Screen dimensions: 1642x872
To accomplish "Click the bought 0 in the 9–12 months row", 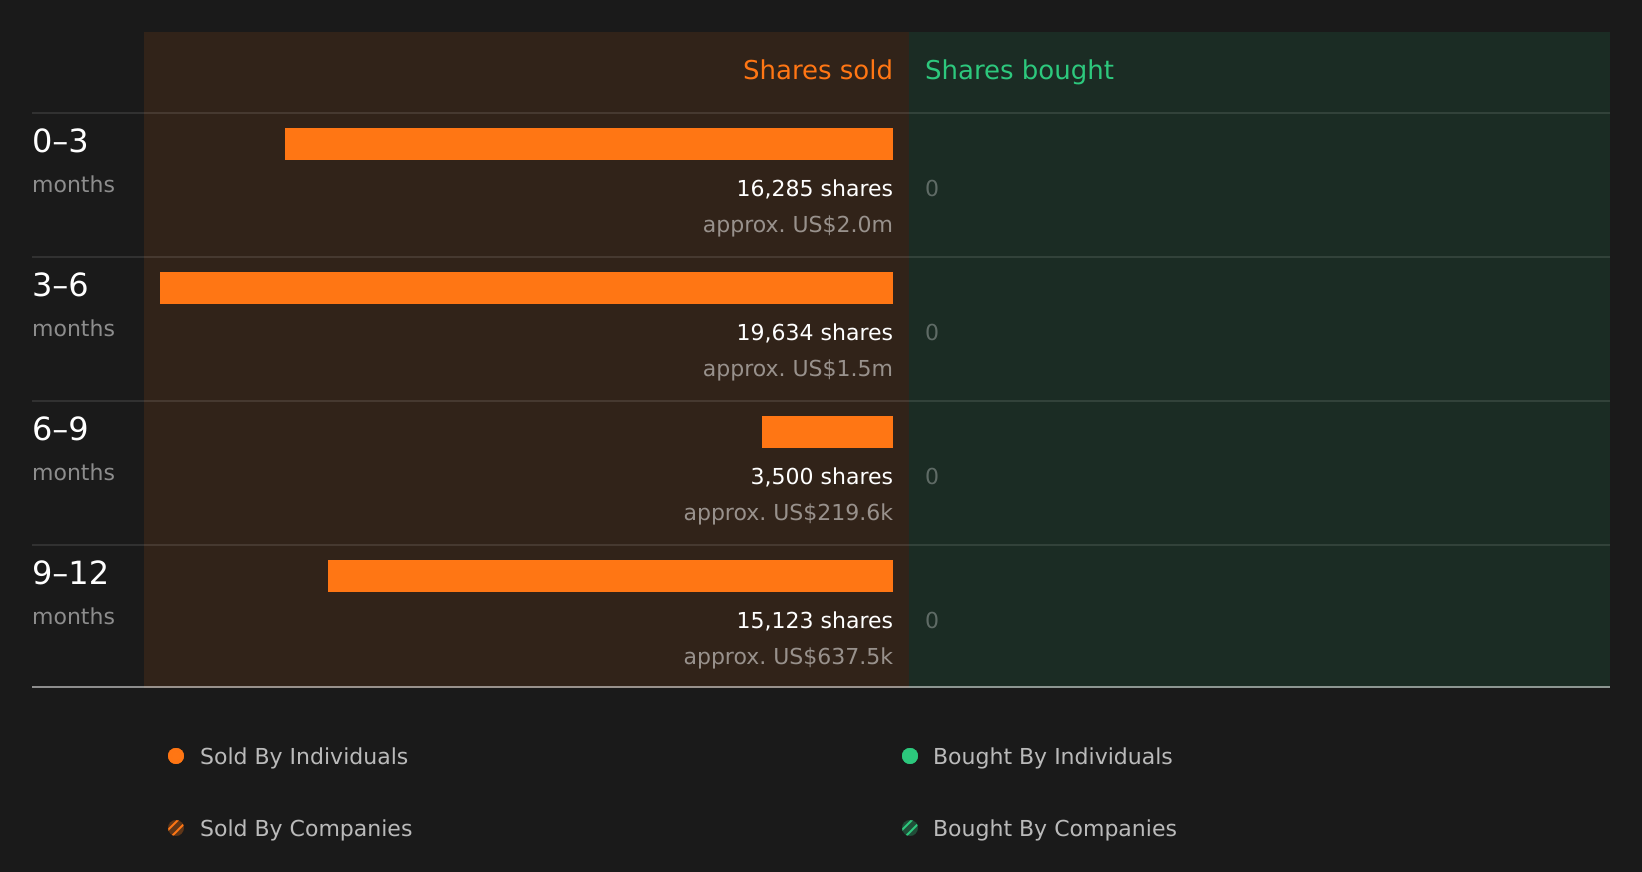I will (x=932, y=621).
